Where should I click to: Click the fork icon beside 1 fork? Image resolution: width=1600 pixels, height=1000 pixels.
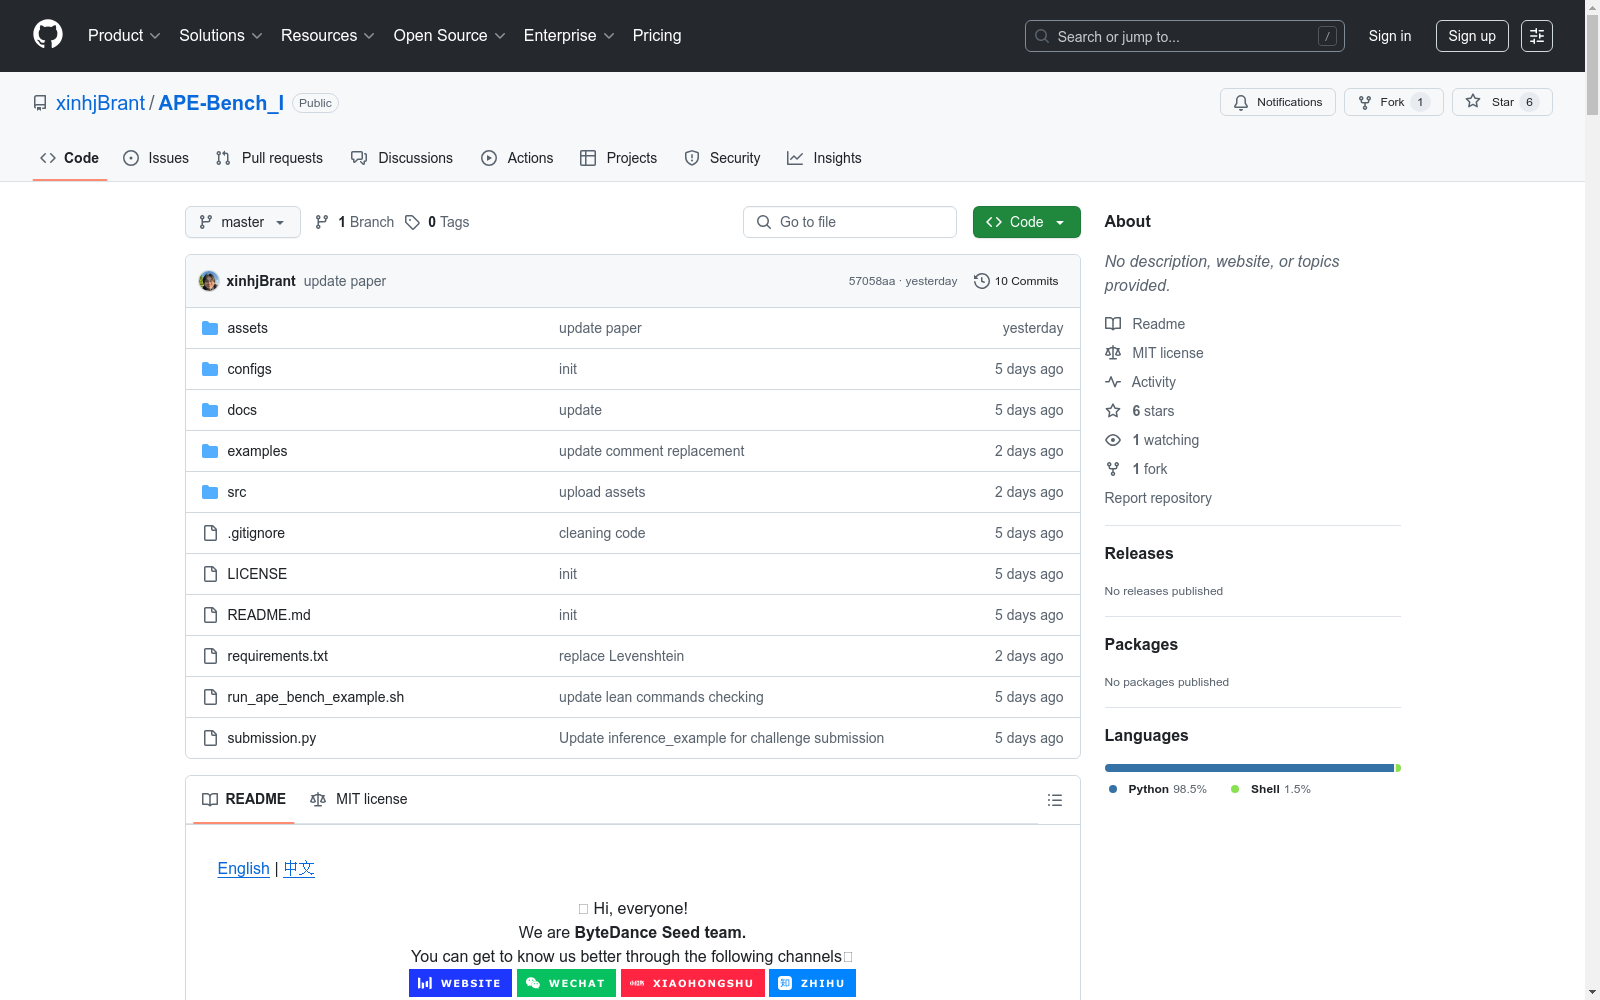coord(1113,469)
